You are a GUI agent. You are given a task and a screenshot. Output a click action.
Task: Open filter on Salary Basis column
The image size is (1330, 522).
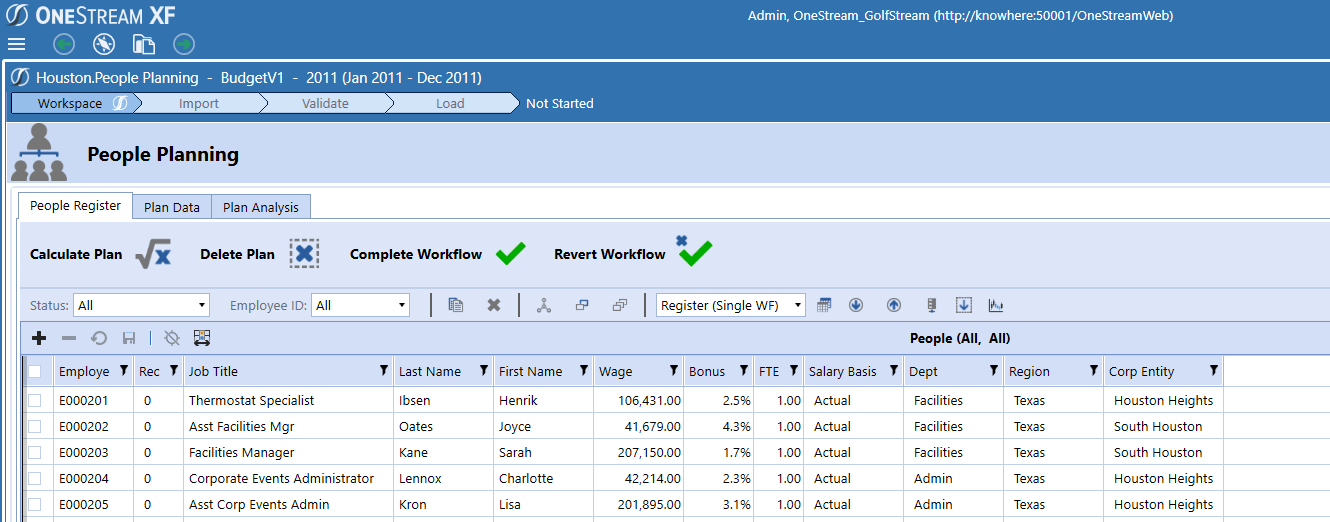(893, 370)
